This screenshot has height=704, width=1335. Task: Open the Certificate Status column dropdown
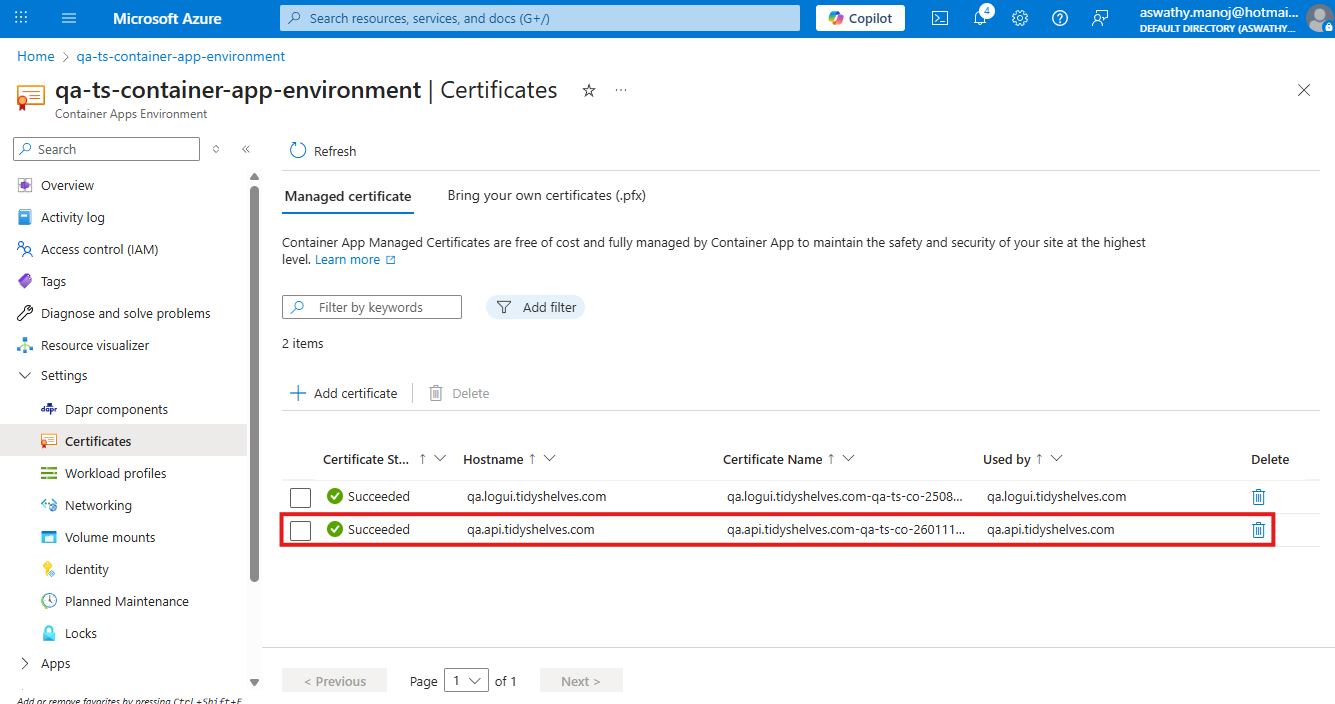click(x=440, y=459)
